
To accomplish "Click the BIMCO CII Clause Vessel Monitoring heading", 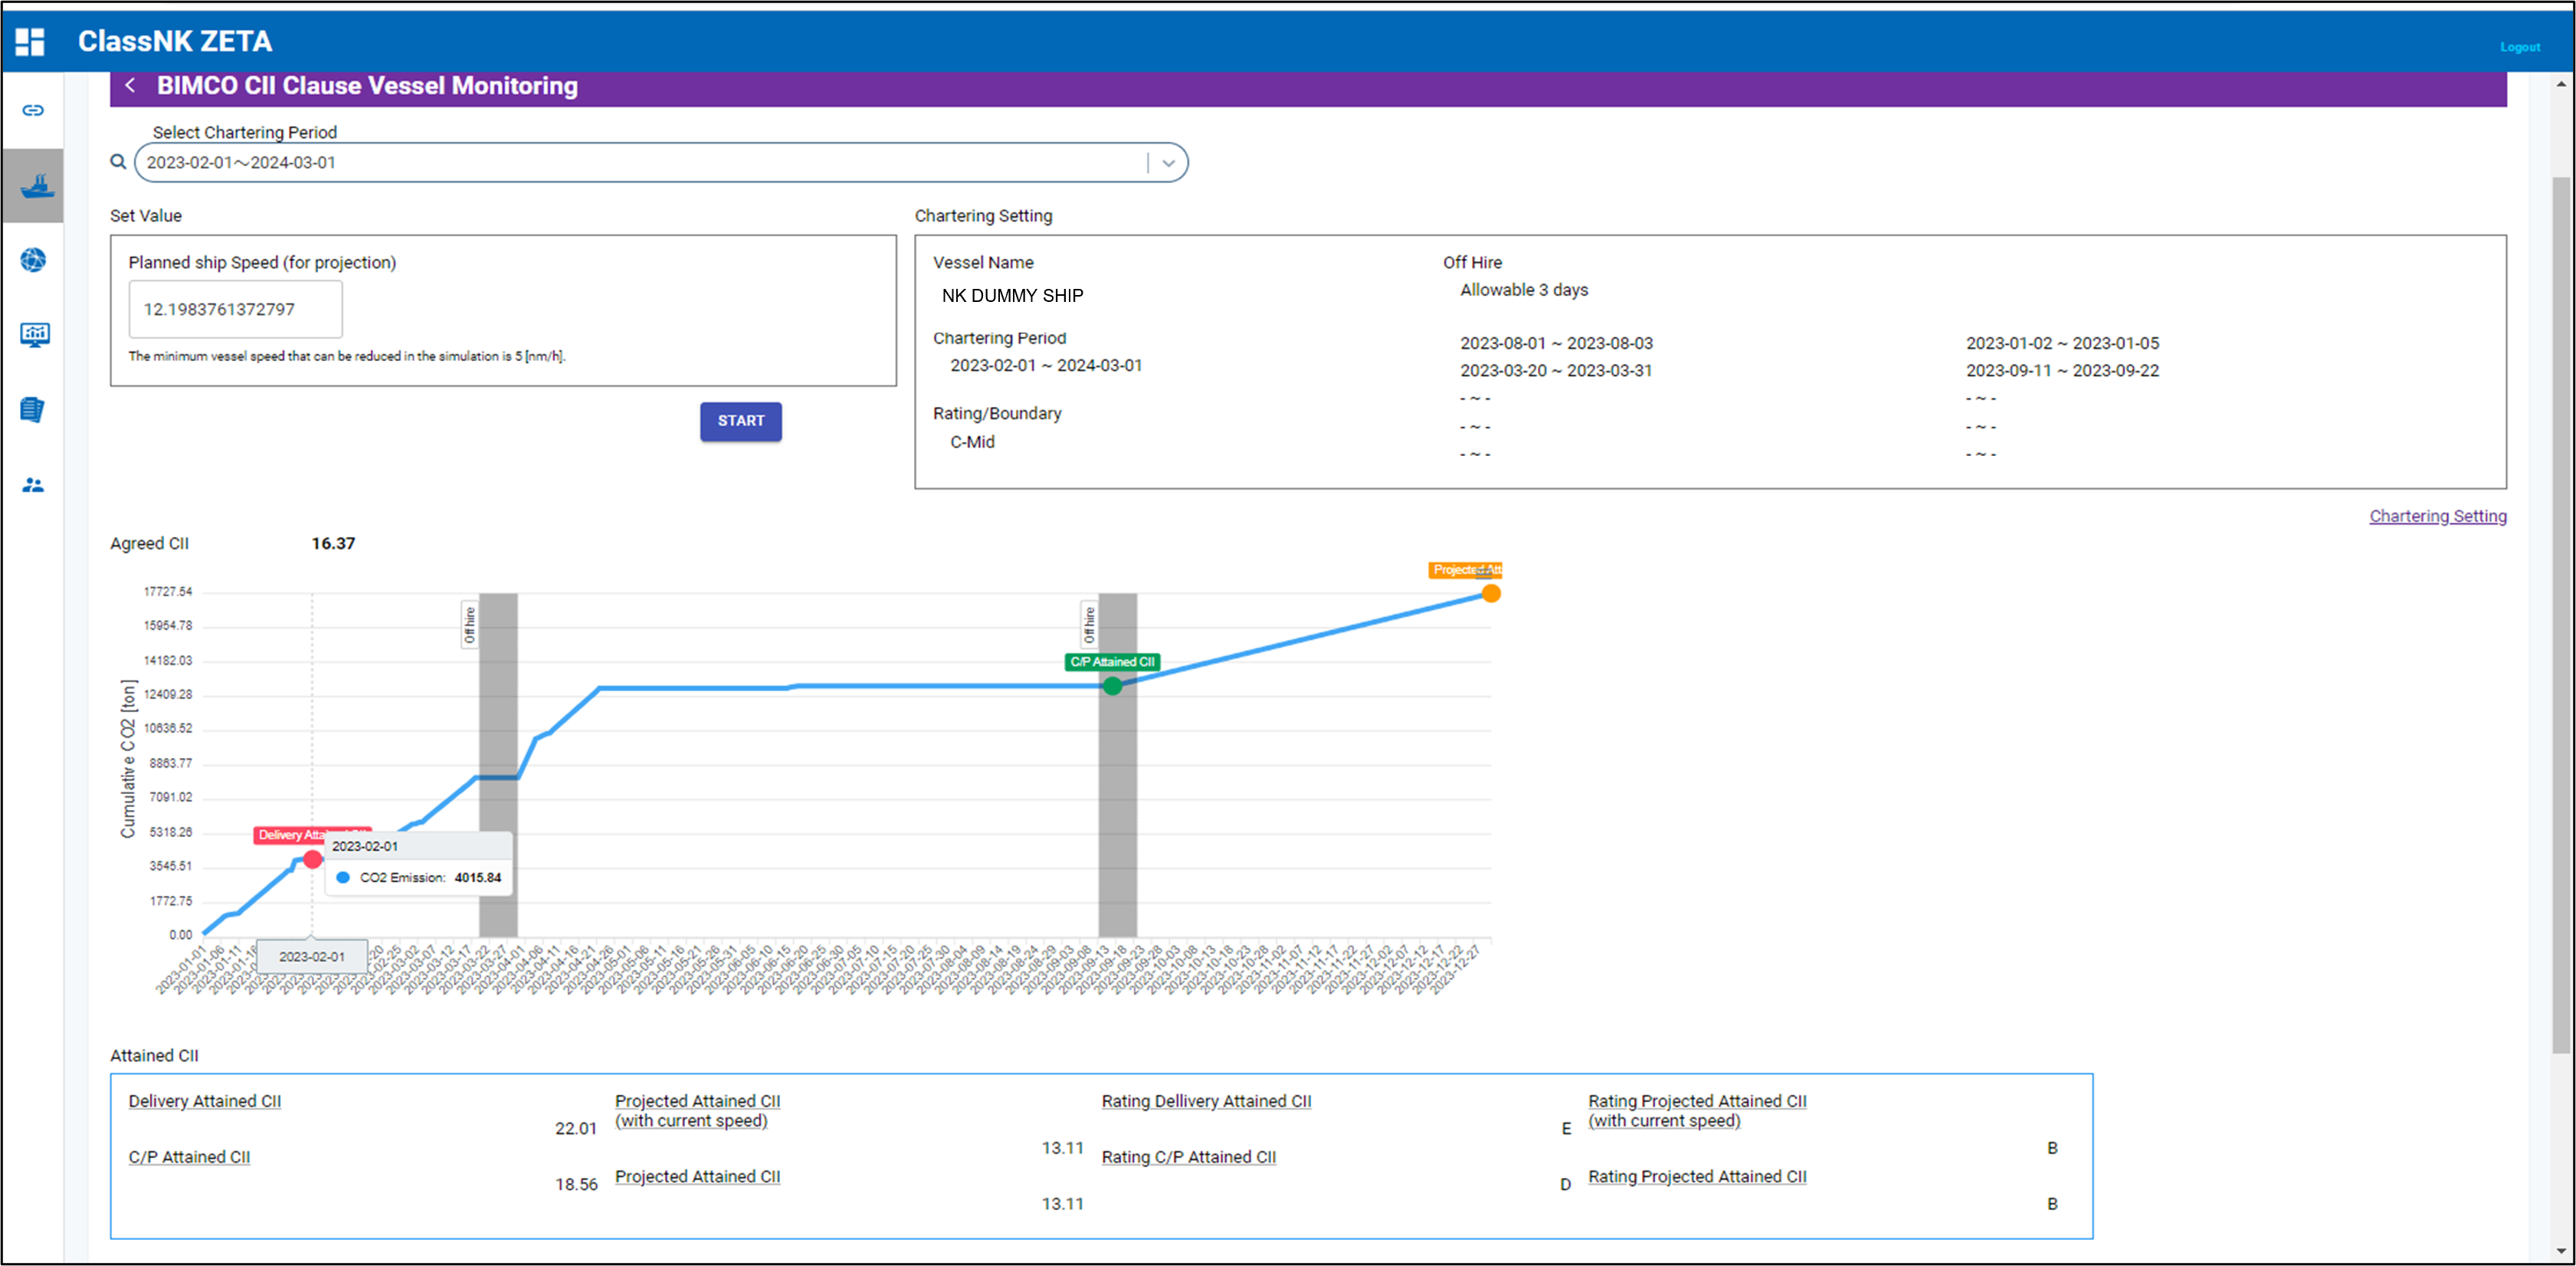I will point(367,86).
